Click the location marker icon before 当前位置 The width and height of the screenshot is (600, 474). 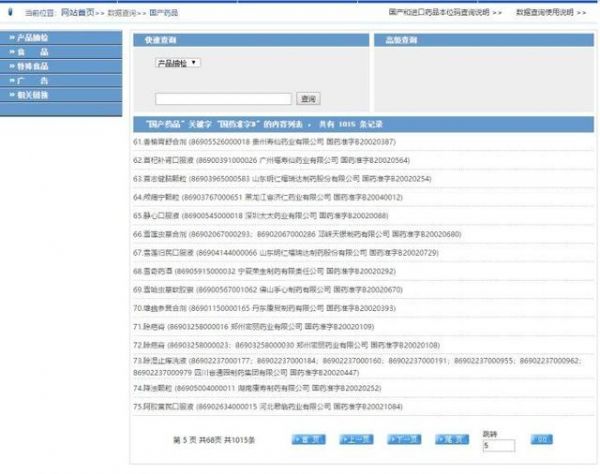10,12
